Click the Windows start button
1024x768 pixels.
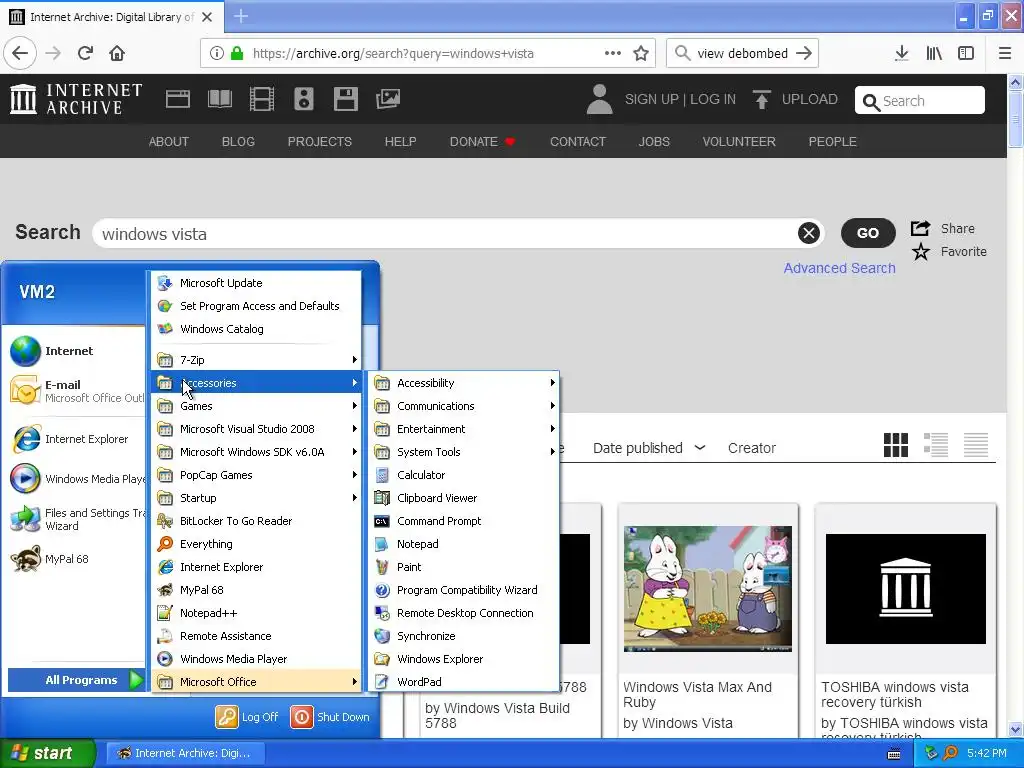(x=48, y=753)
